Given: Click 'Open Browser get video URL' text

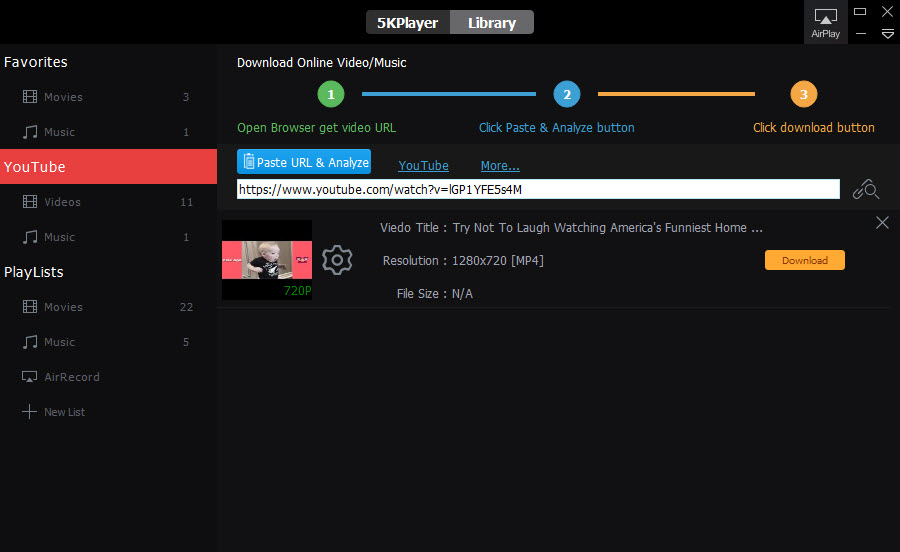Looking at the screenshot, I should click(x=316, y=127).
